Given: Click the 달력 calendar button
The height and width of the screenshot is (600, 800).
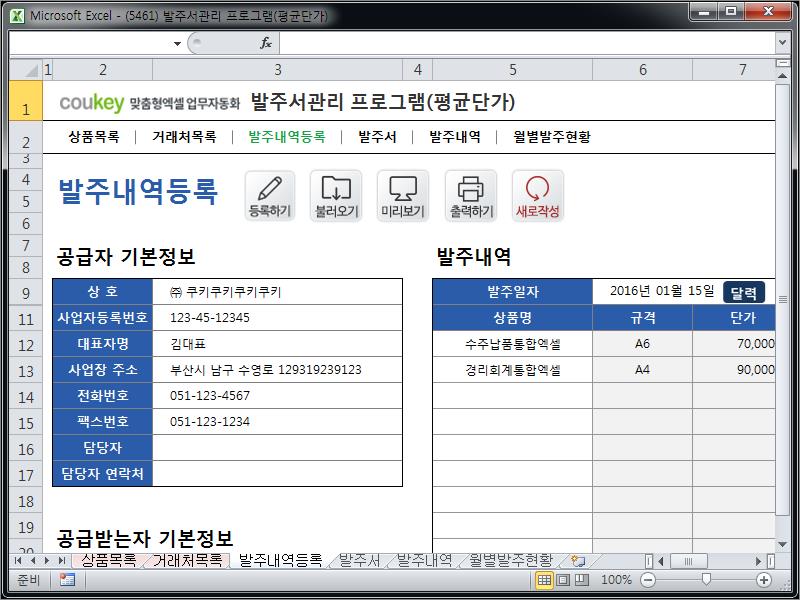Looking at the screenshot, I should point(744,292).
